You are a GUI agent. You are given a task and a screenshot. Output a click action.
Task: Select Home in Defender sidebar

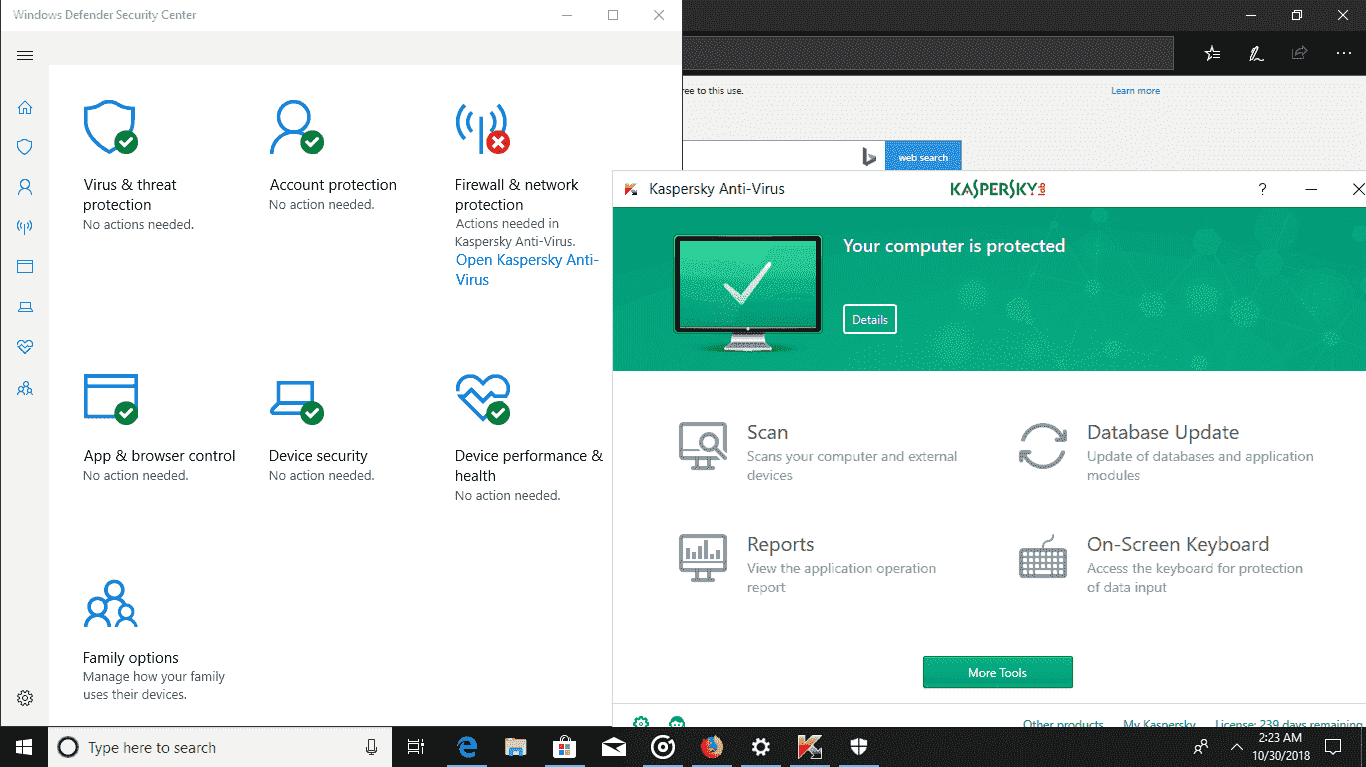pos(25,108)
